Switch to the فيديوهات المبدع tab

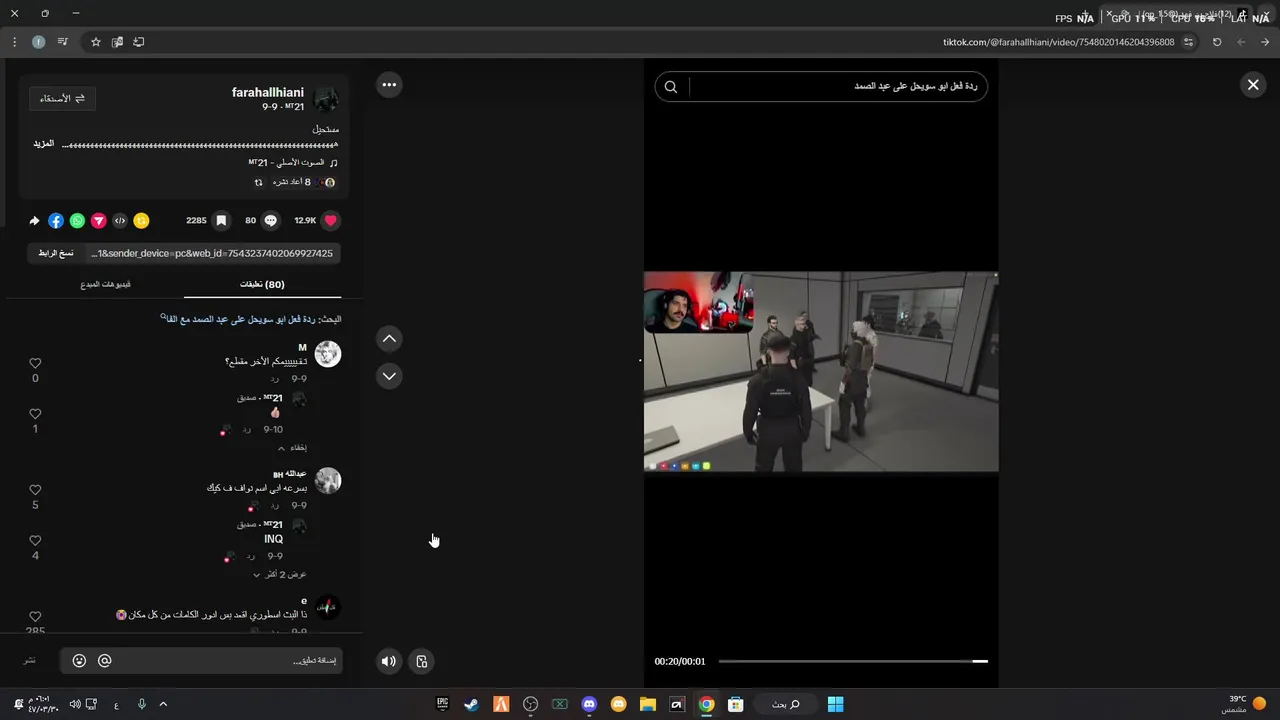[x=106, y=285]
